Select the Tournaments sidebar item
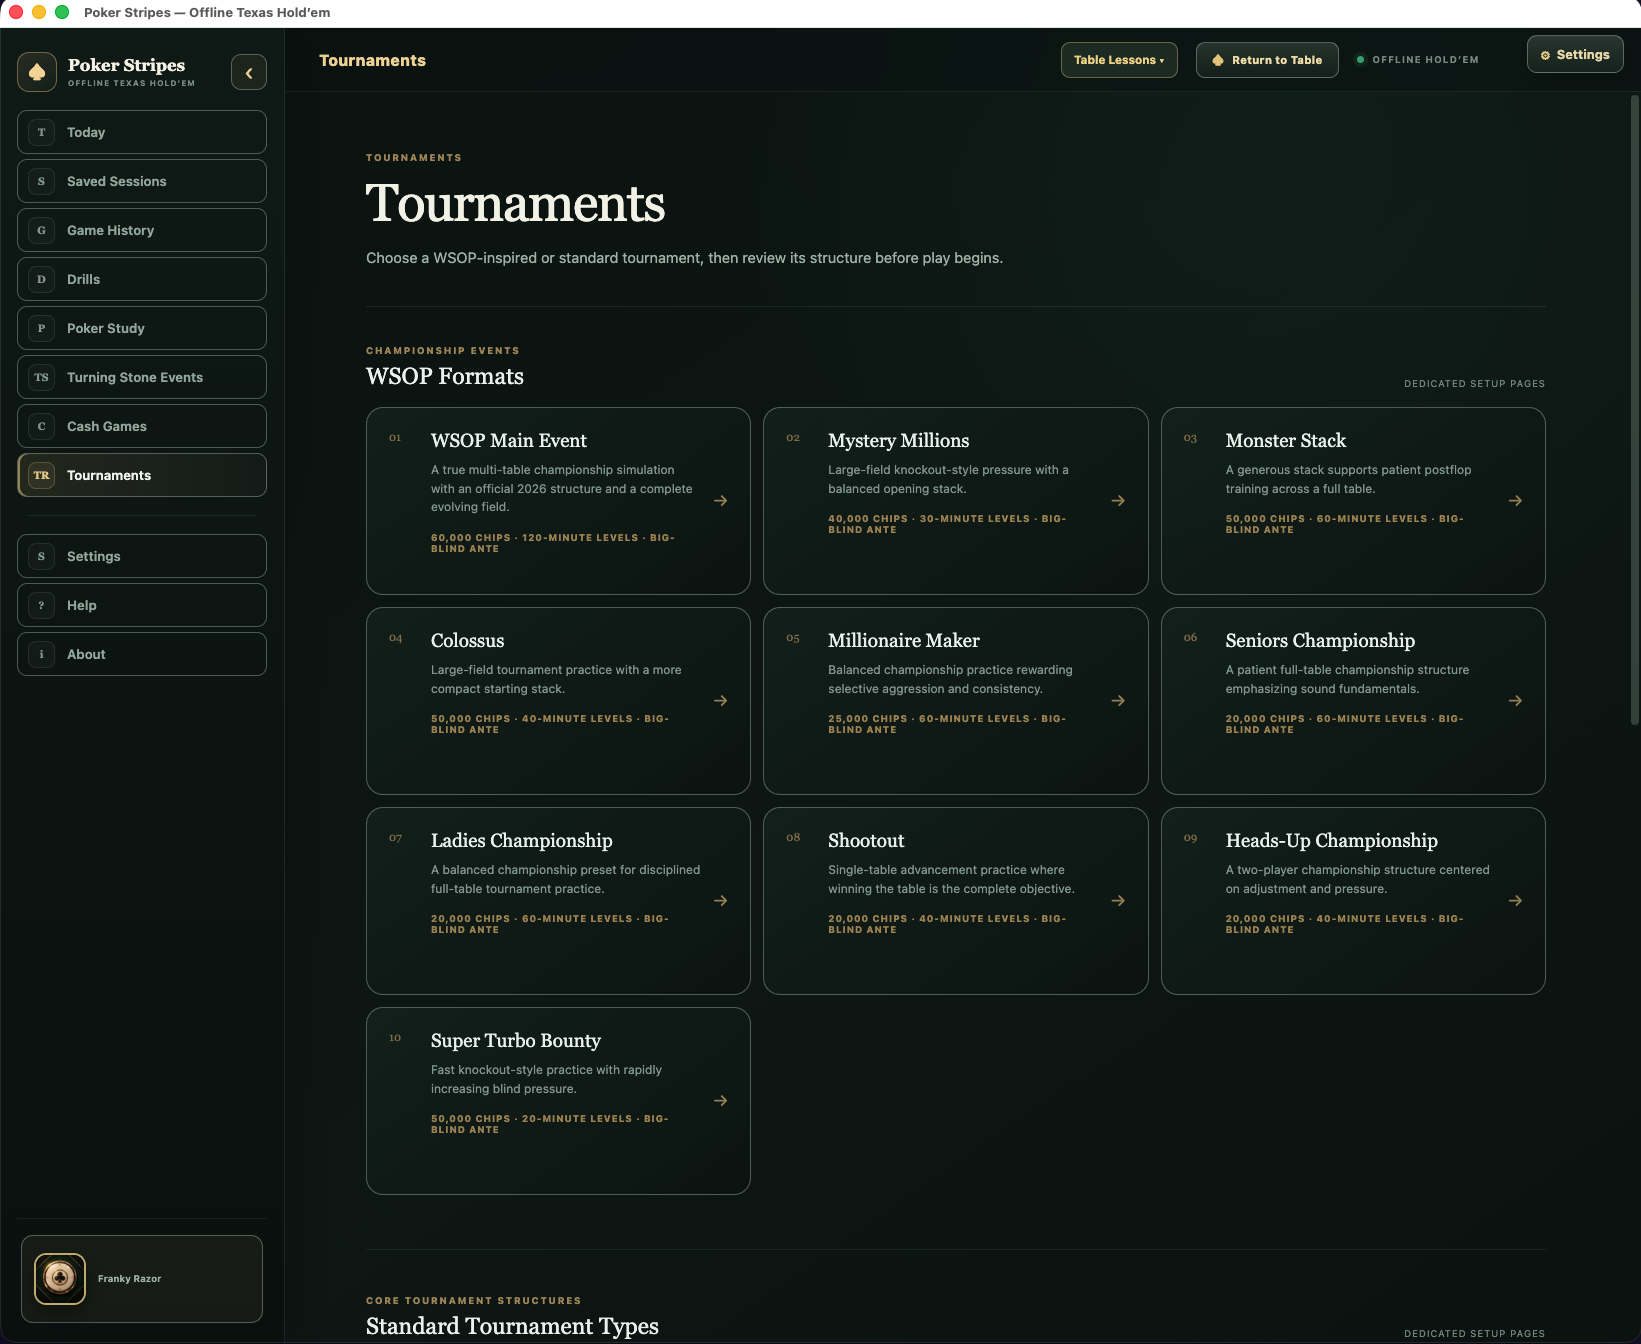Viewport: 1641px width, 1344px height. click(142, 475)
